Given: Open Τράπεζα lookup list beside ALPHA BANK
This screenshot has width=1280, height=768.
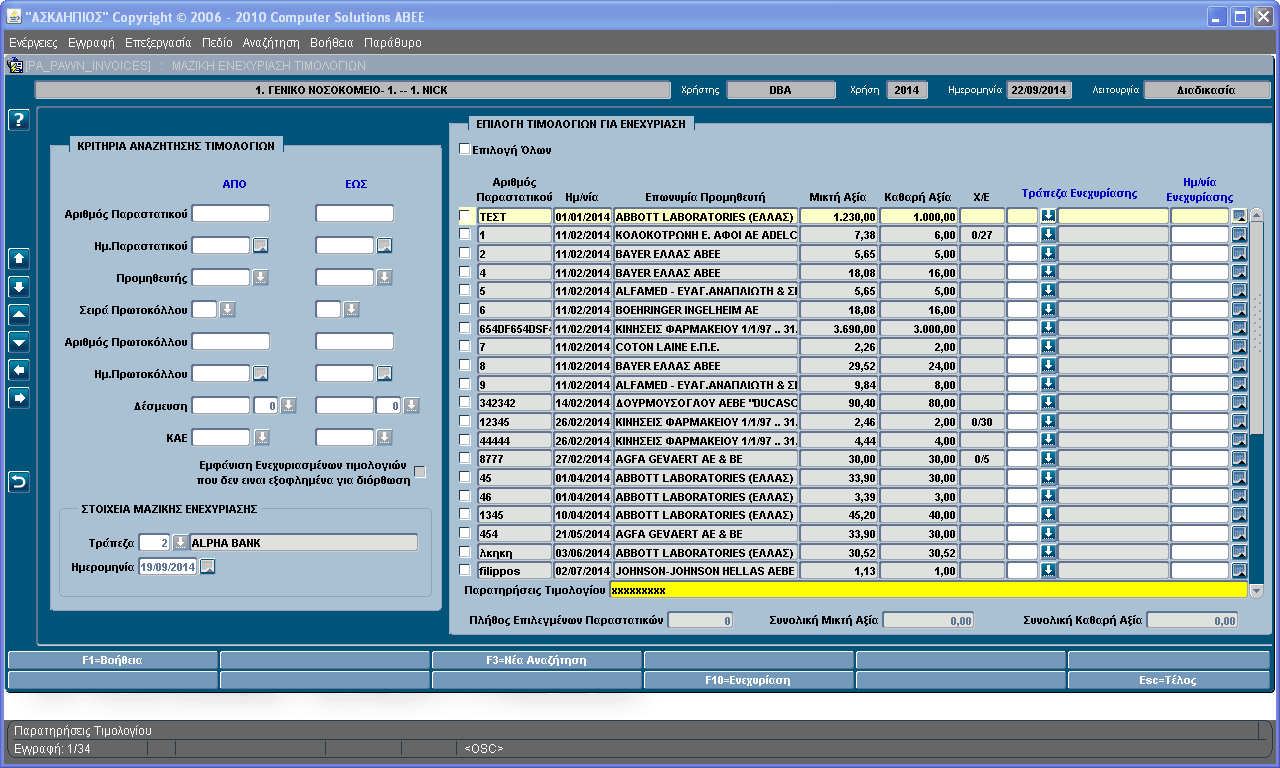Looking at the screenshot, I should (180, 543).
